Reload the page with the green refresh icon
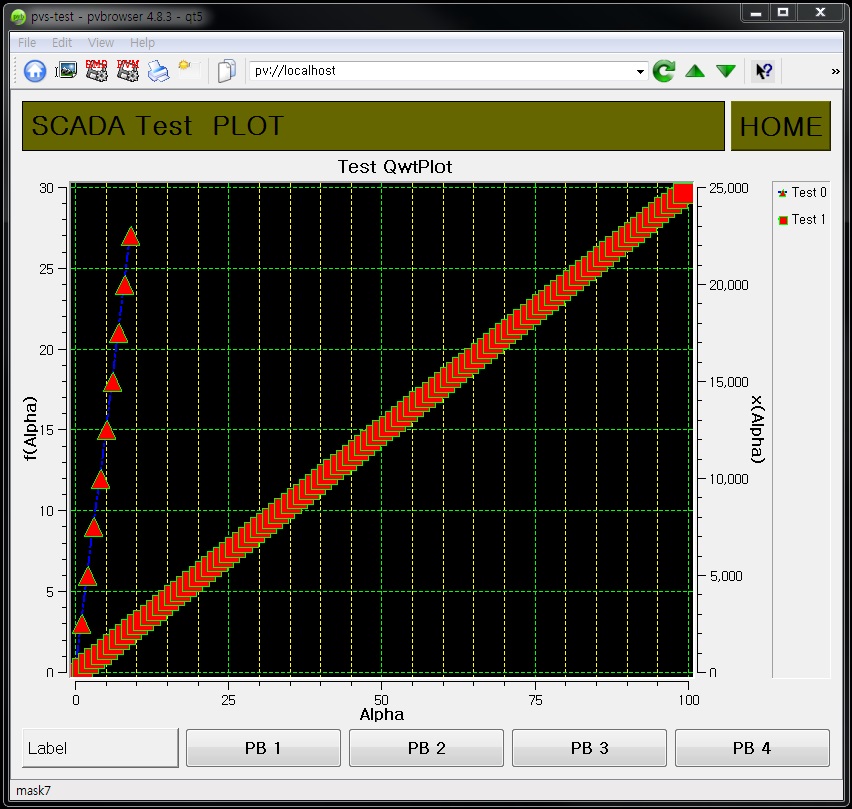Viewport: 852px width, 809px height. pyautogui.click(x=663, y=70)
